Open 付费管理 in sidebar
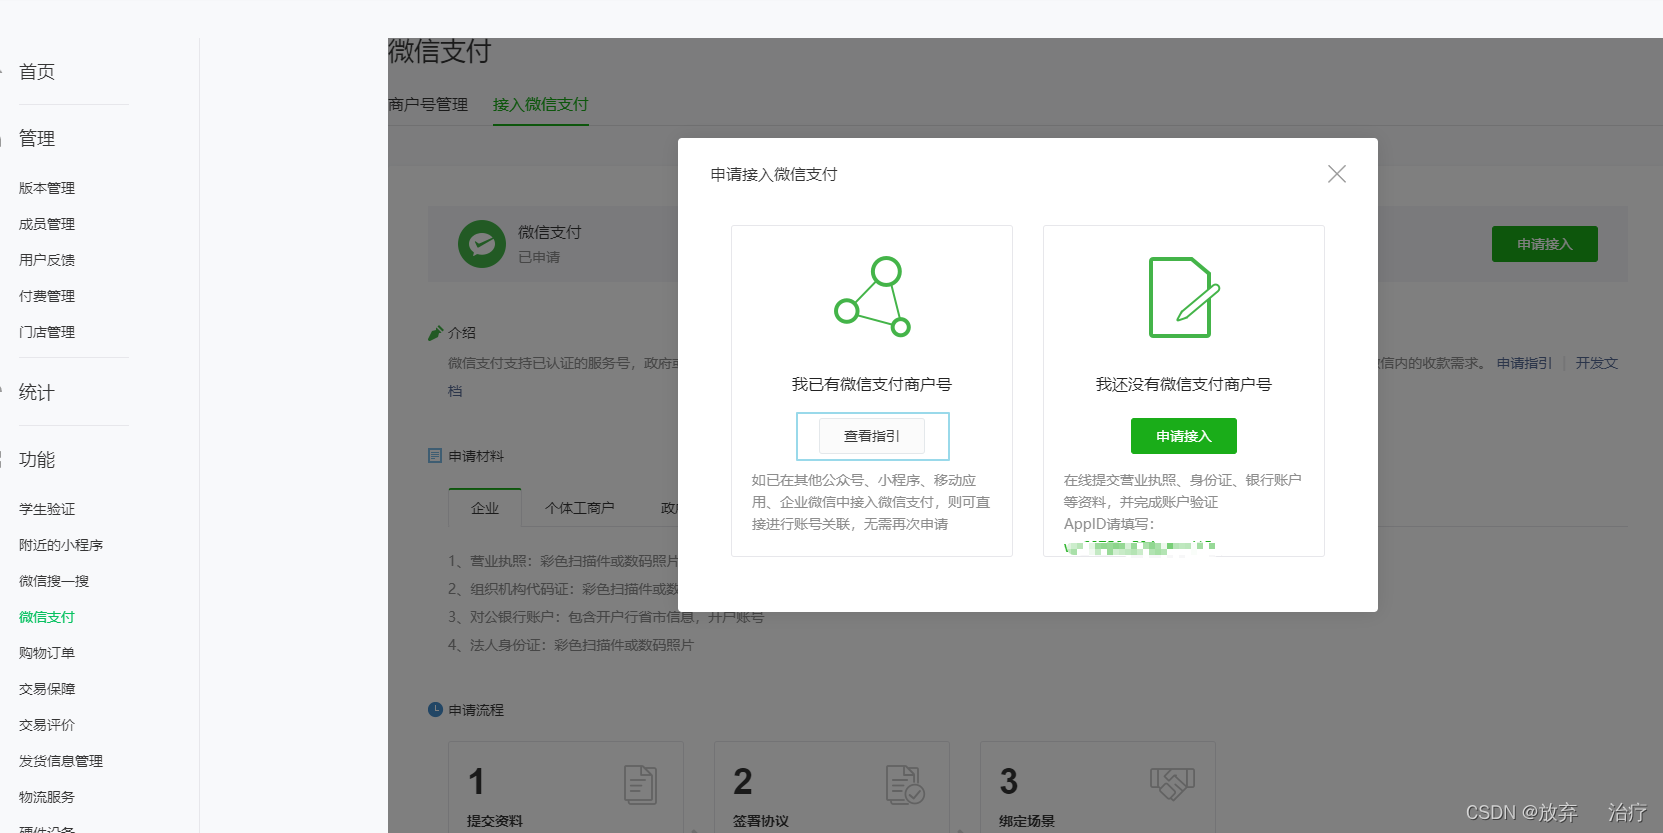This screenshot has height=833, width=1663. coord(47,296)
